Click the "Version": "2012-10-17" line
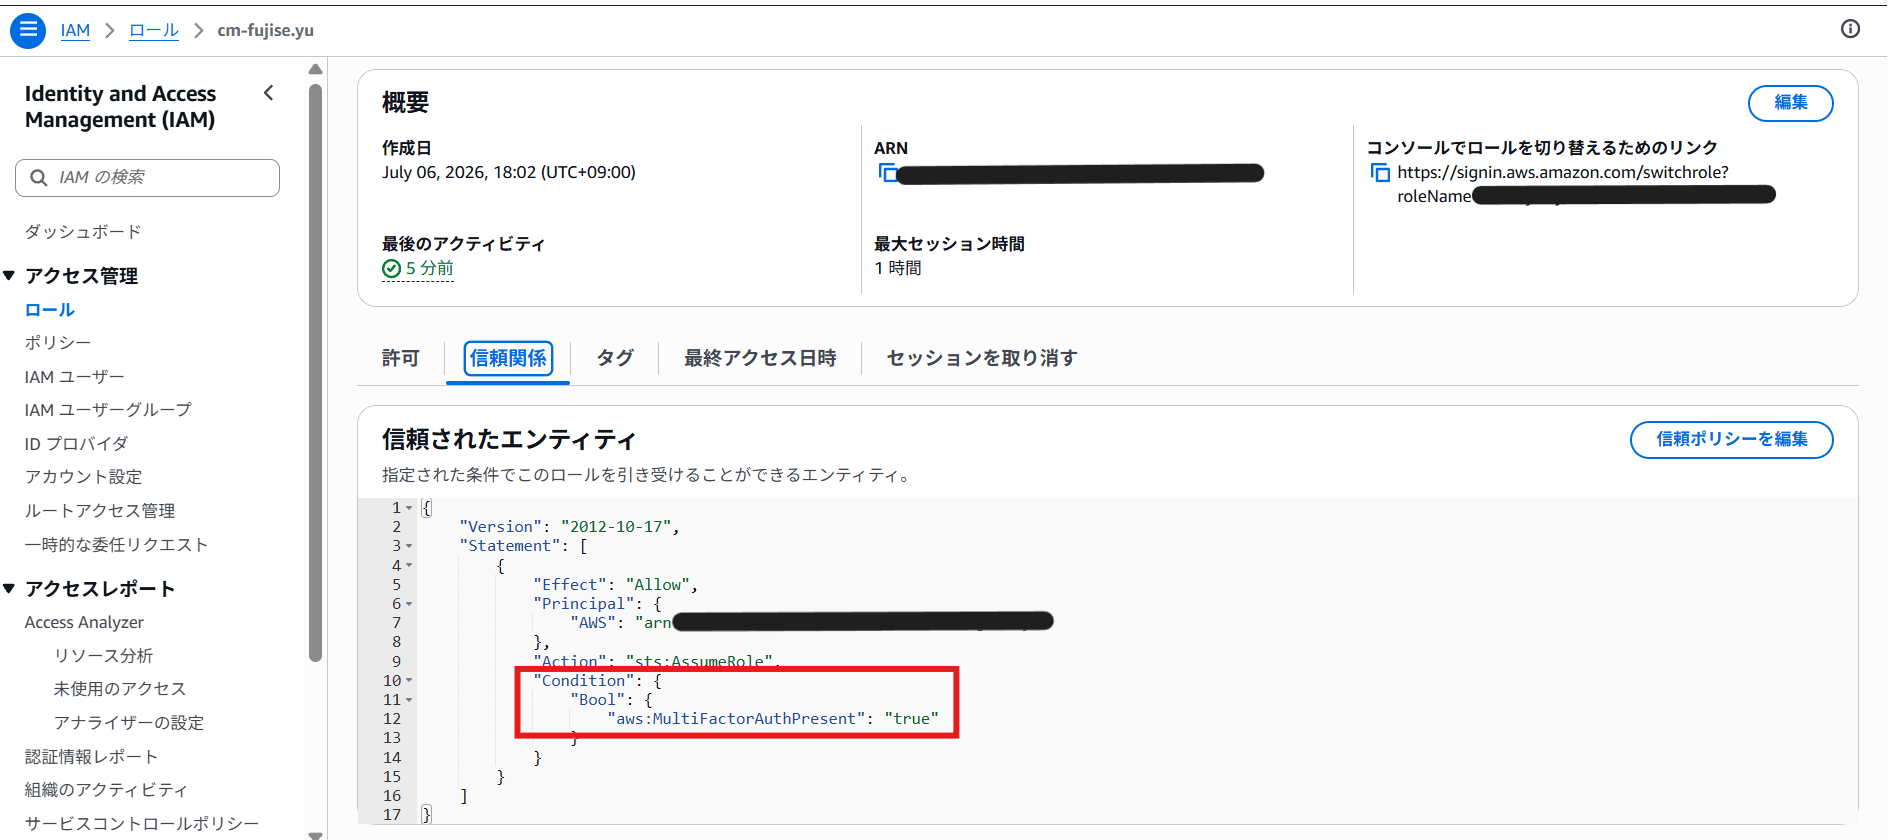 coord(569,527)
